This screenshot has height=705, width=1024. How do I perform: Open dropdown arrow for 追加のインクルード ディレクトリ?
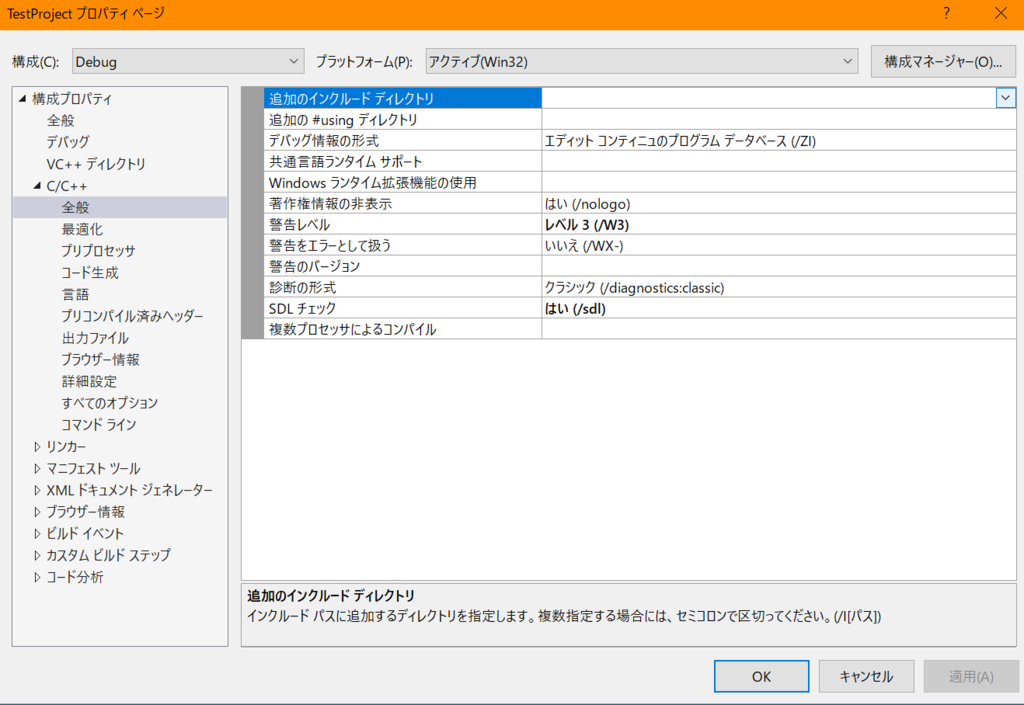1006,99
